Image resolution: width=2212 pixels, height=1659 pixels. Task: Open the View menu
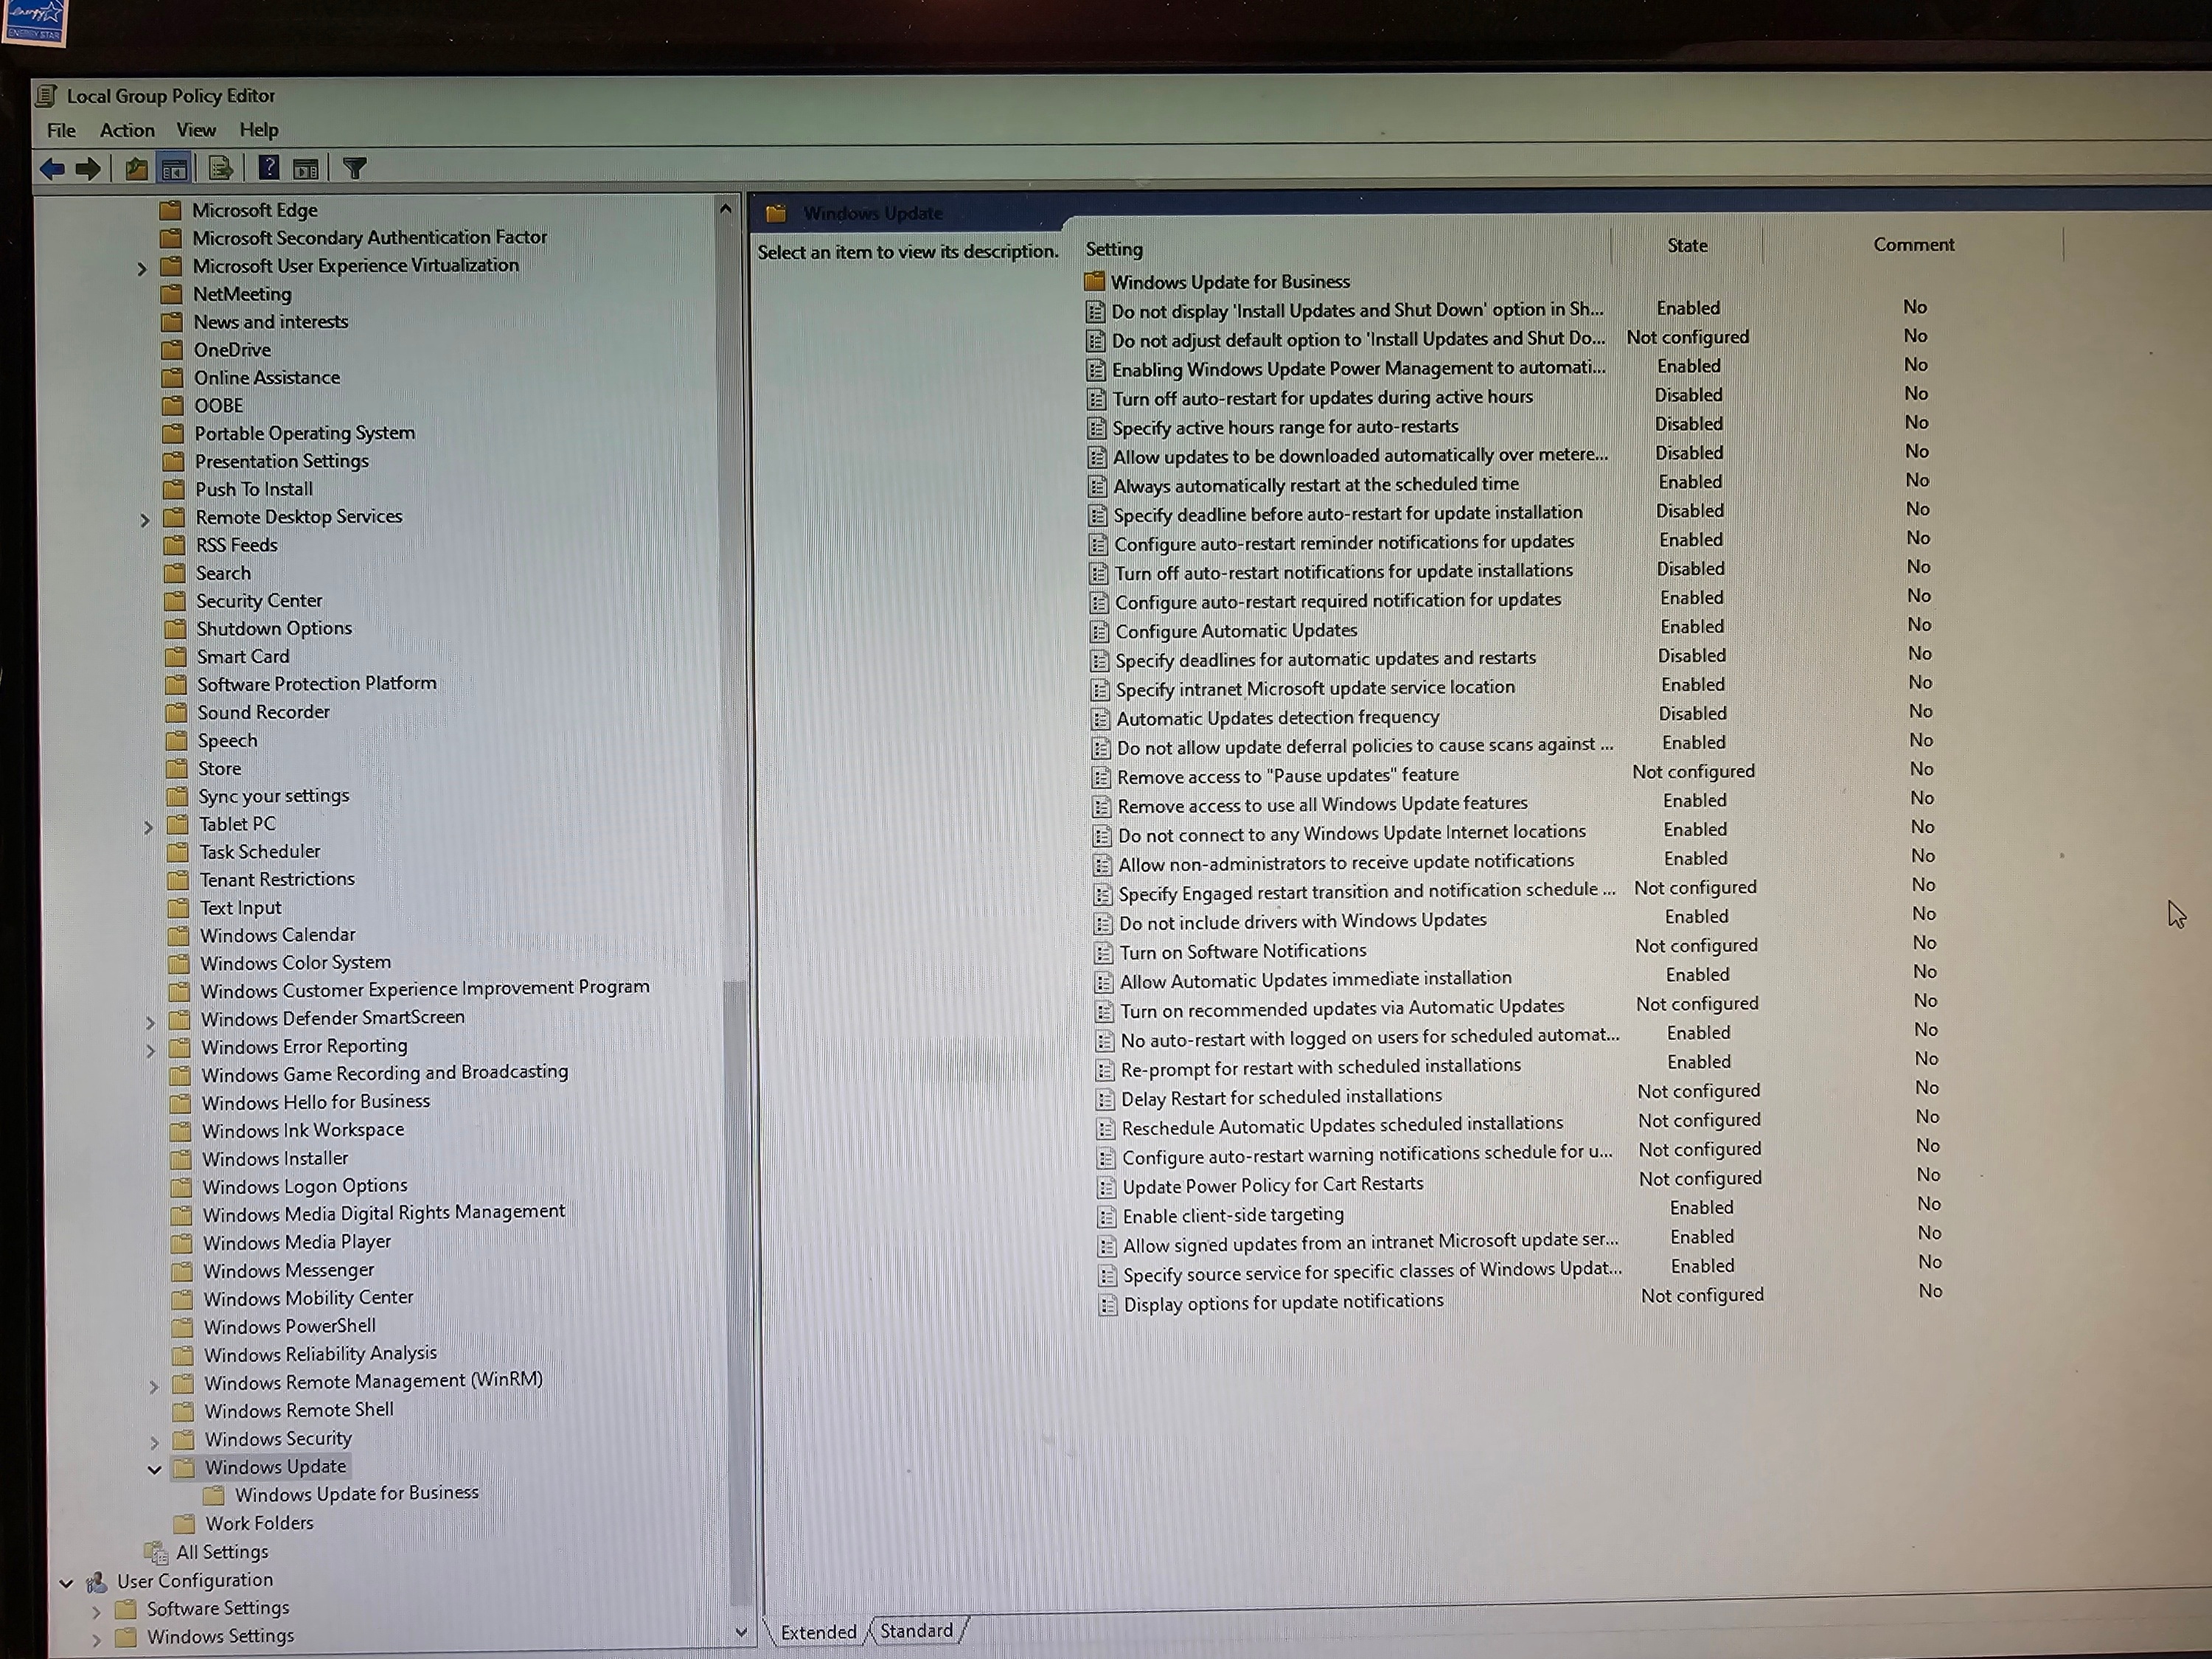click(196, 130)
